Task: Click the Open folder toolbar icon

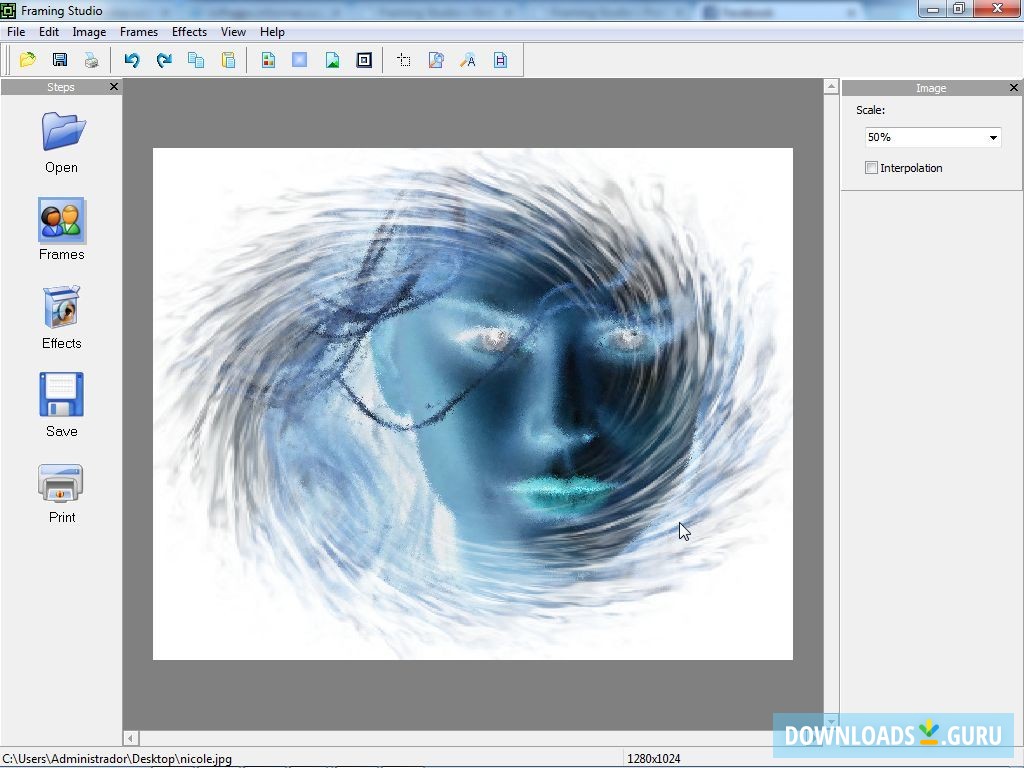Action: 27,60
